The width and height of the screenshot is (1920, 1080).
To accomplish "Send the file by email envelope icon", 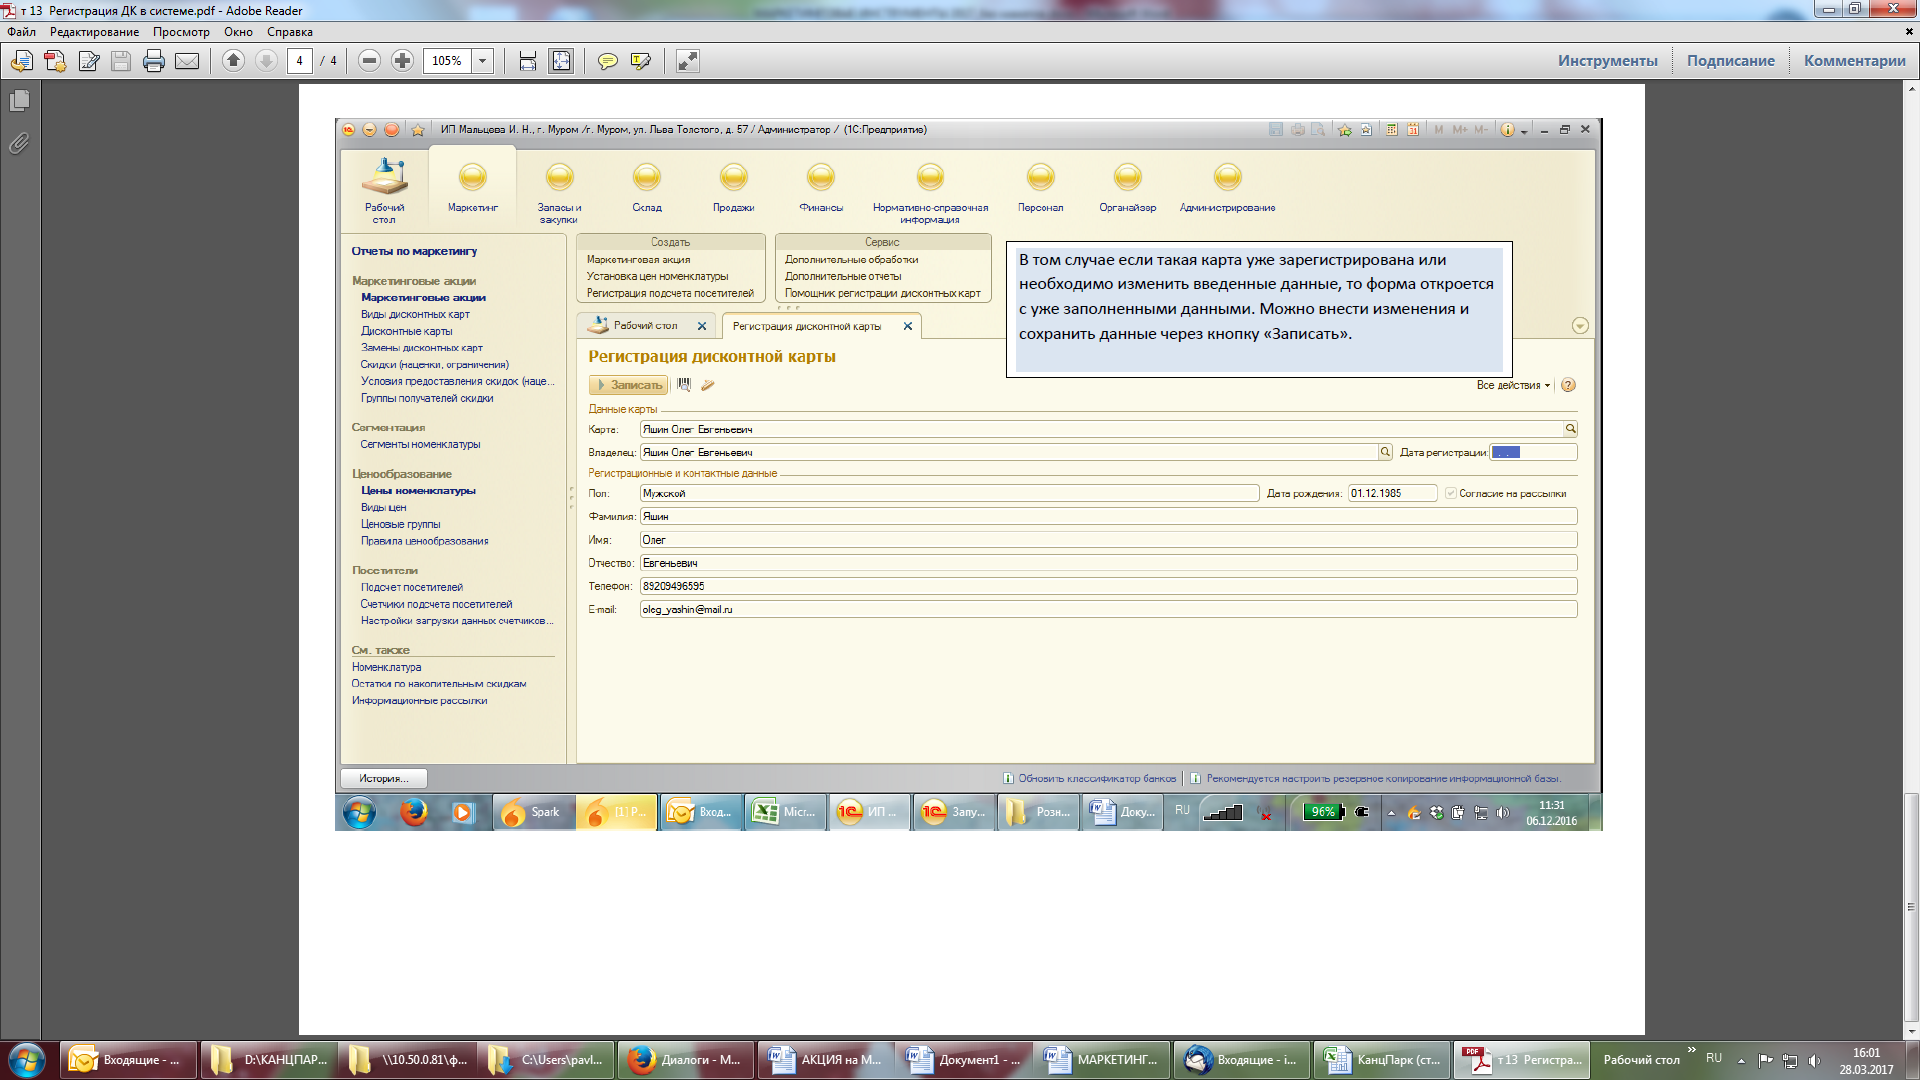I will pos(187,61).
